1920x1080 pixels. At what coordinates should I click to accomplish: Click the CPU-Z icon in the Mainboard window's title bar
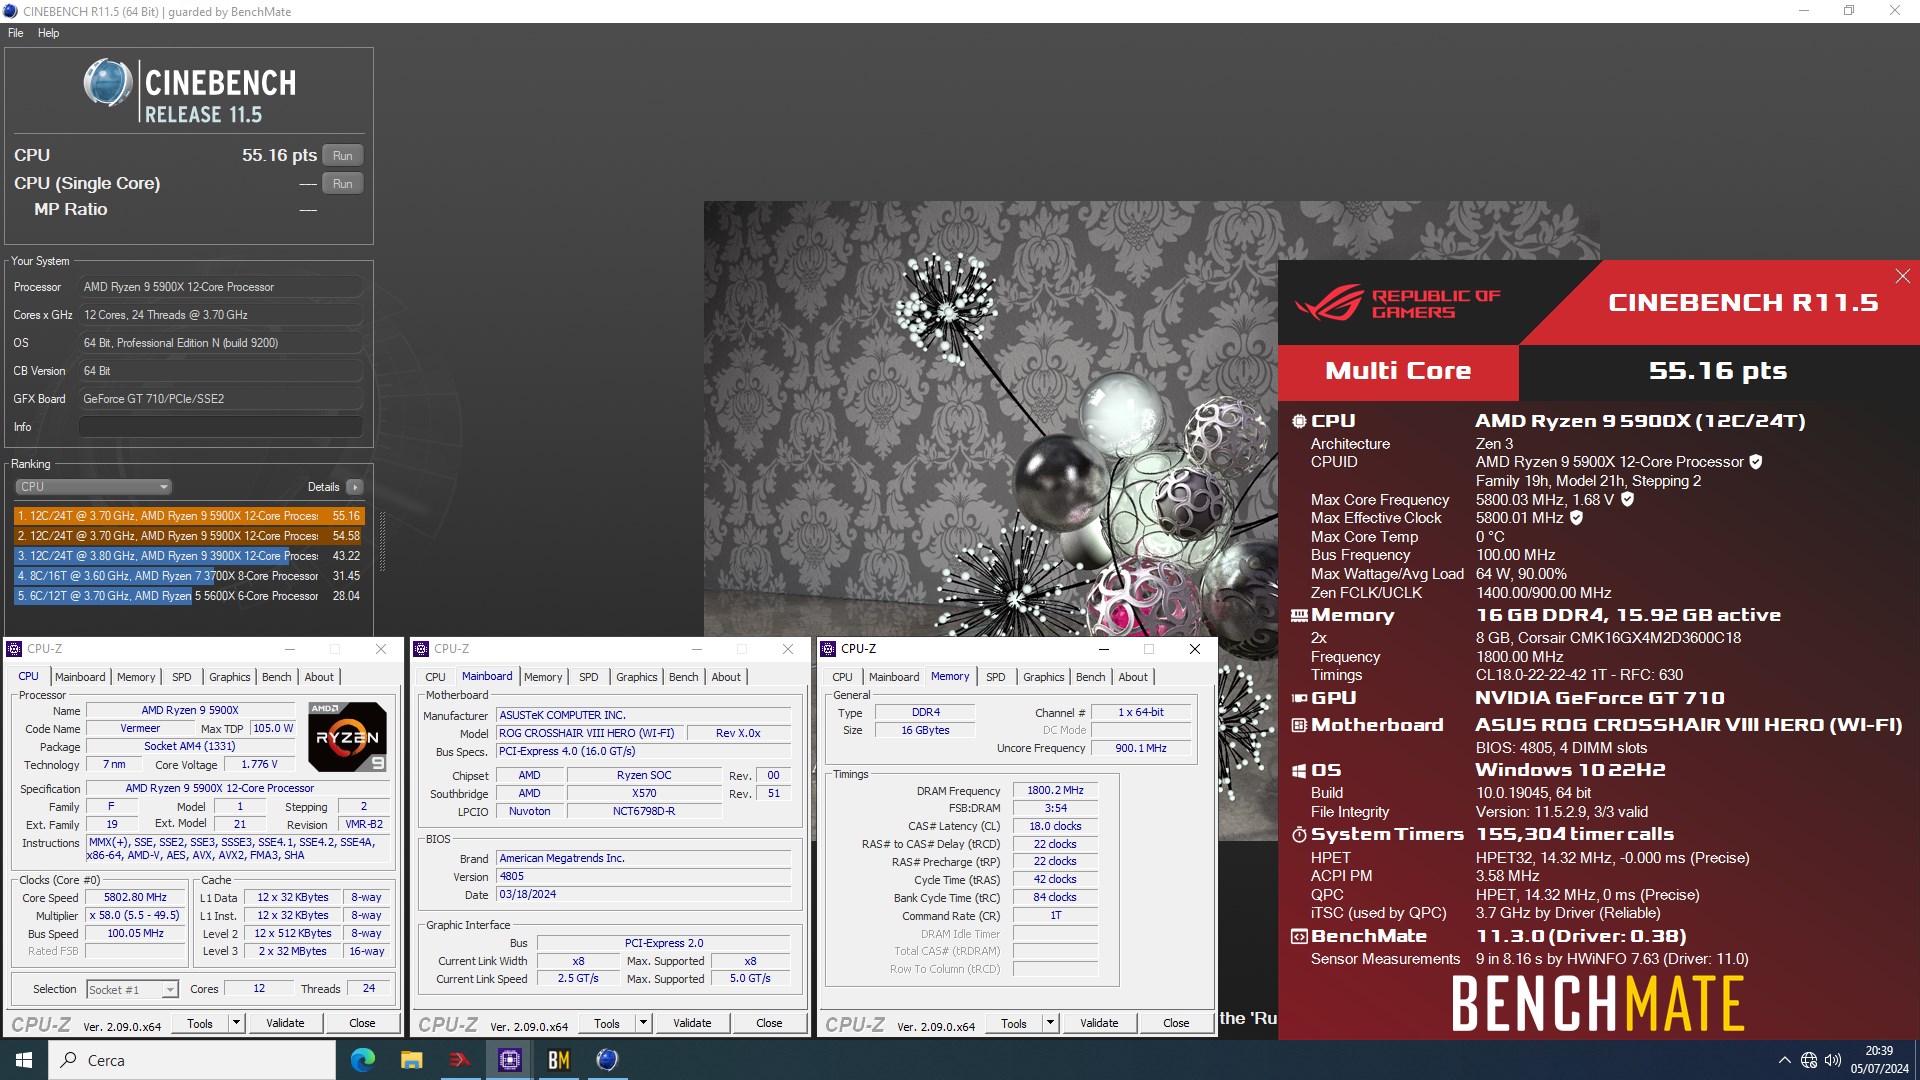coord(421,649)
